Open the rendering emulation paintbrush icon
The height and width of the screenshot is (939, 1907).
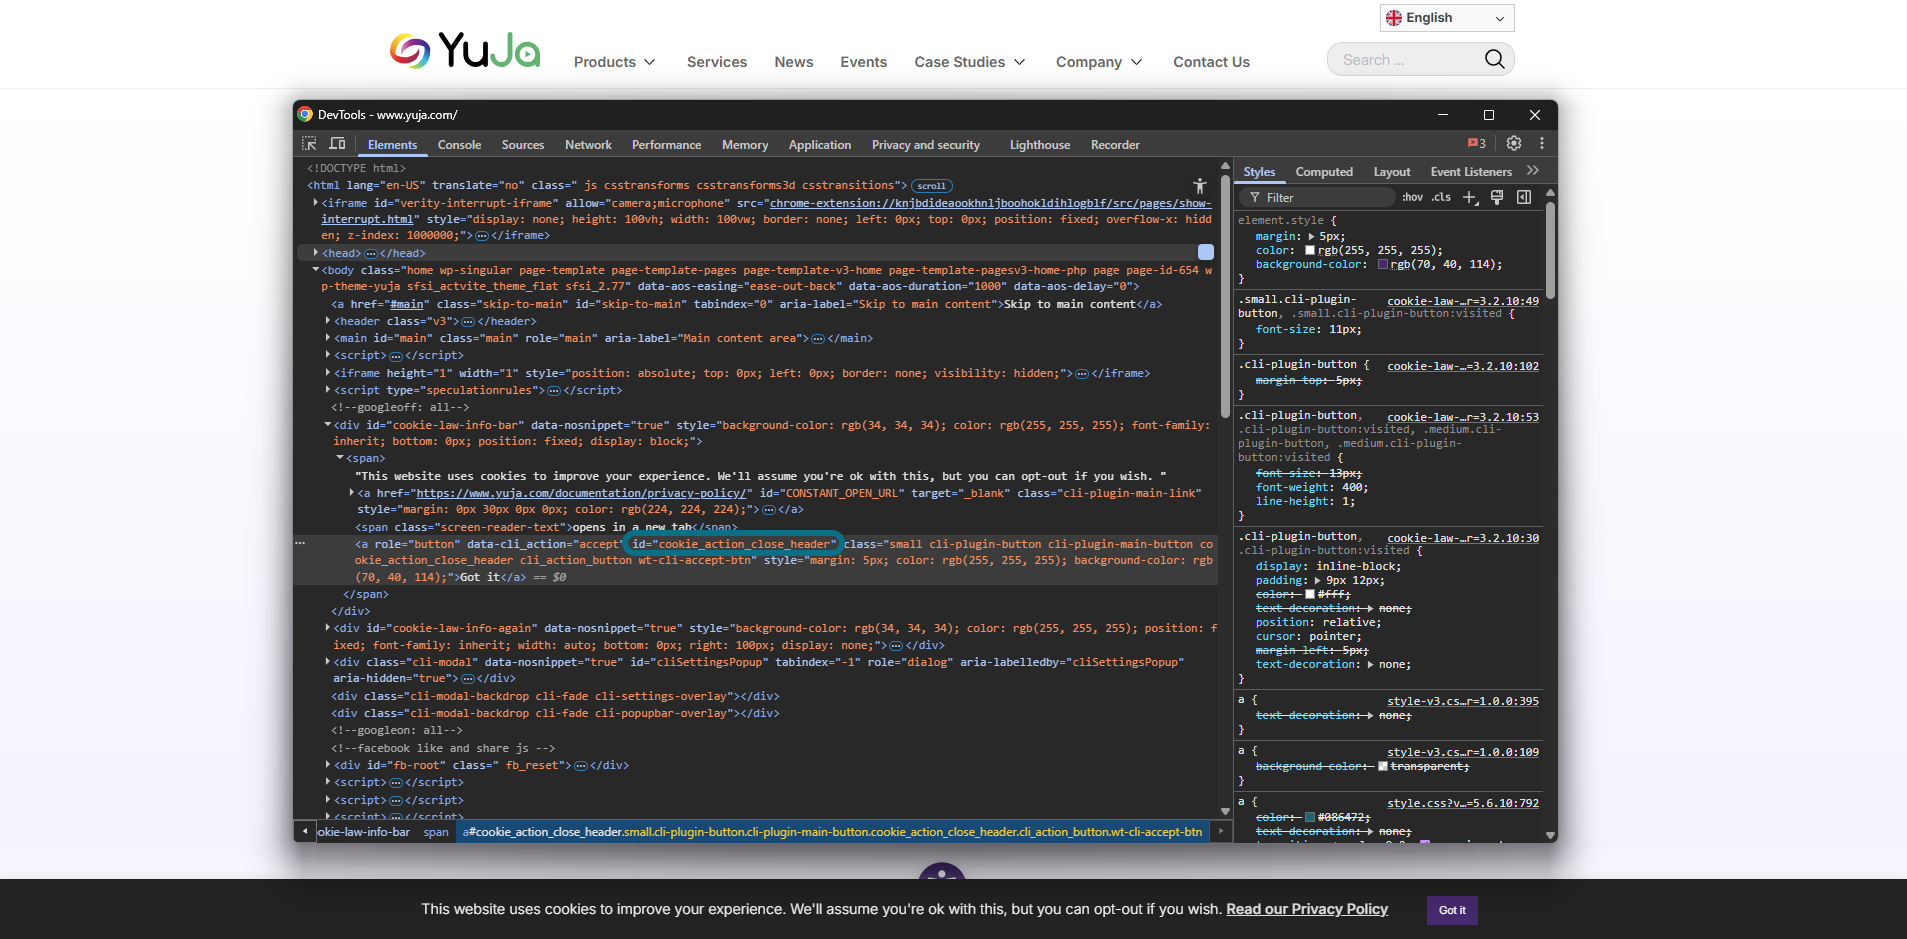pos(1497,197)
